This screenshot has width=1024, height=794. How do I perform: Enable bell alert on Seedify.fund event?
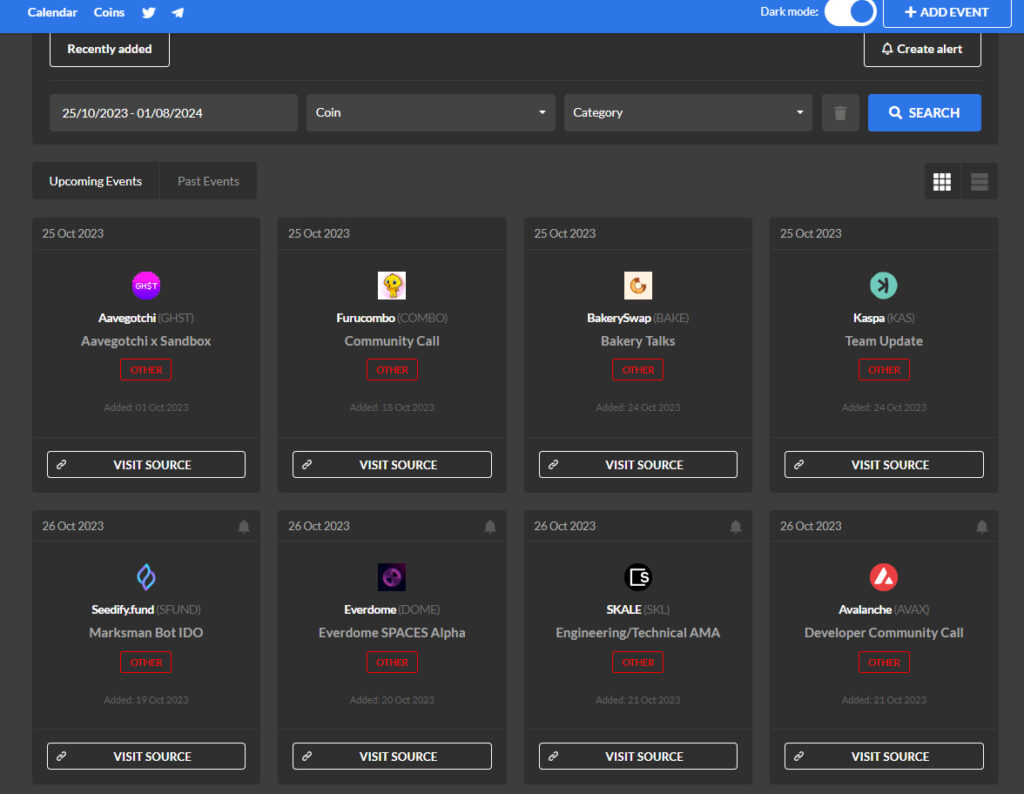(x=244, y=526)
